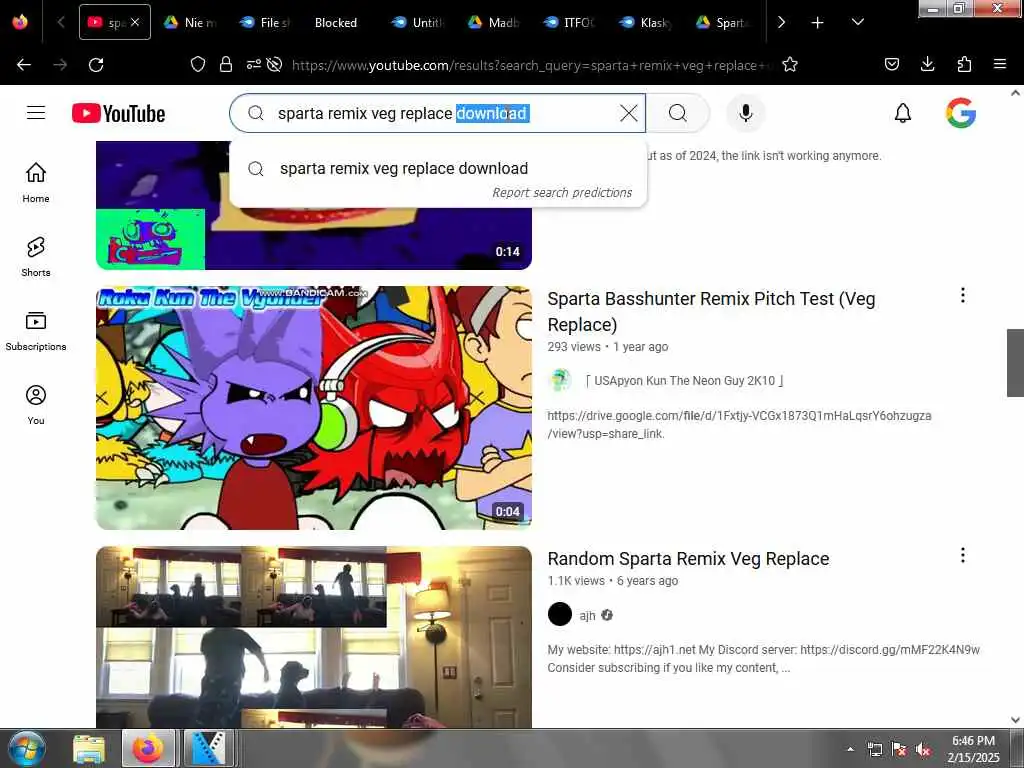Click the Firefox taskbar button
This screenshot has height=768, width=1024.
pyautogui.click(x=148, y=748)
